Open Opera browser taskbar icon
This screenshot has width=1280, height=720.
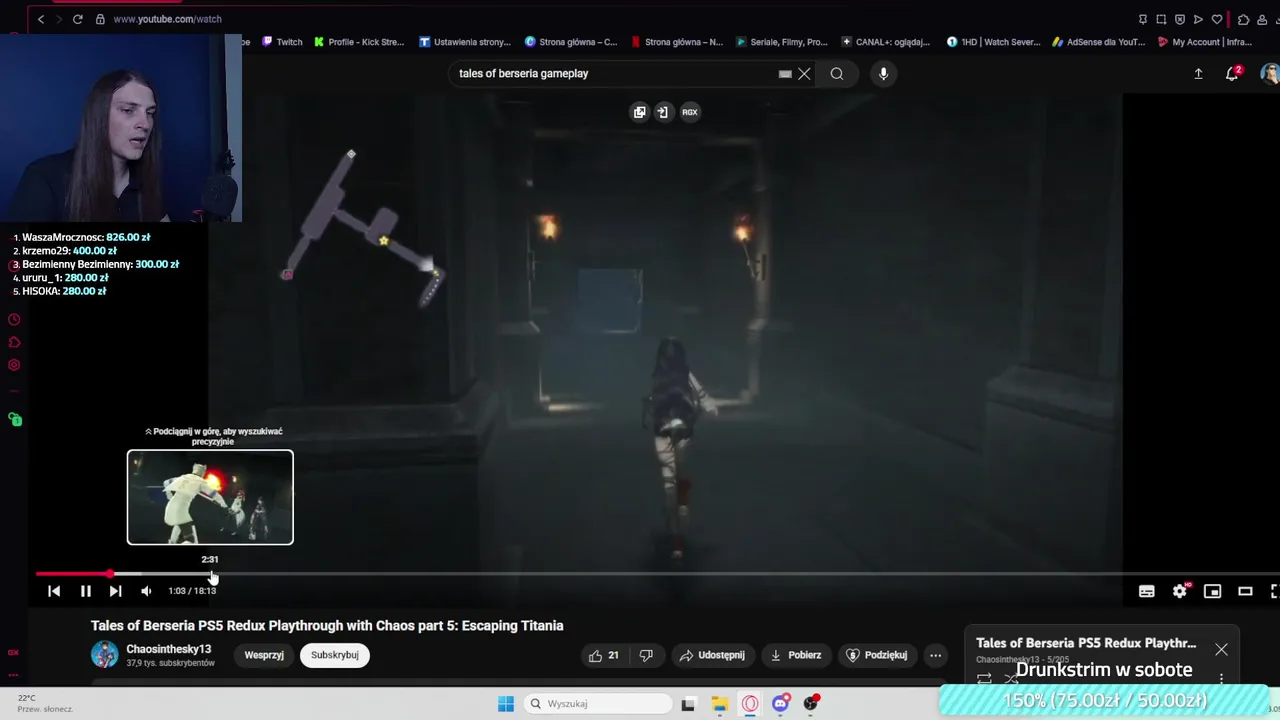point(750,703)
